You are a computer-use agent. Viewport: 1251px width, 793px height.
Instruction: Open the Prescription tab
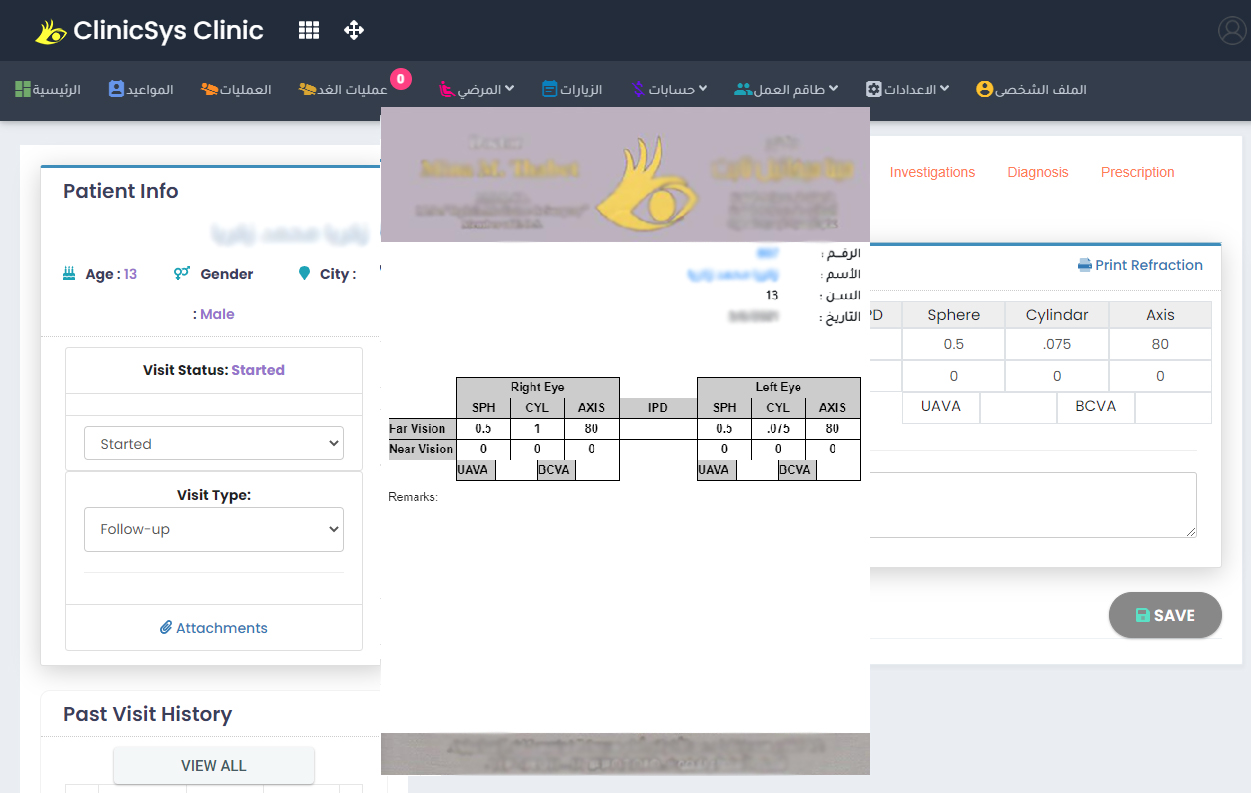(x=1137, y=172)
